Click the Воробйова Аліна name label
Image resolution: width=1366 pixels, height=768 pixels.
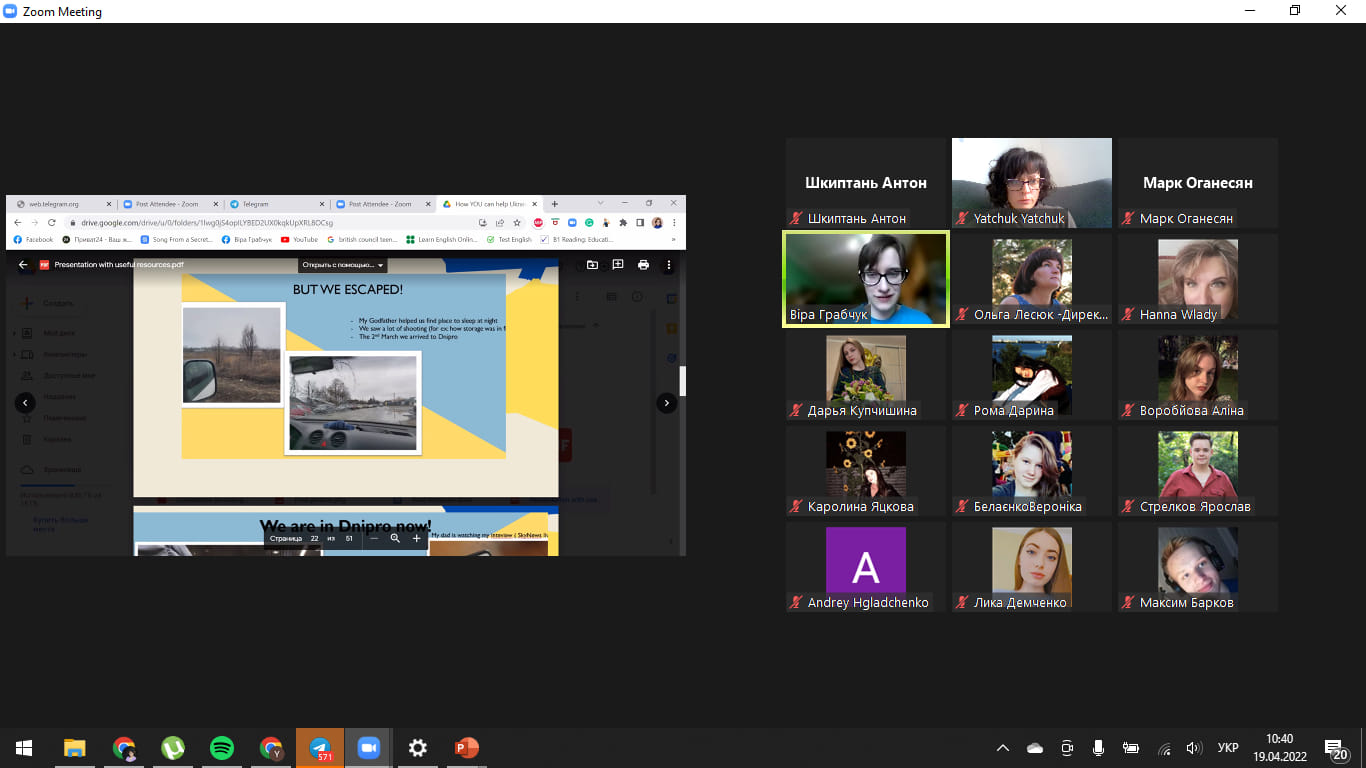click(1194, 410)
